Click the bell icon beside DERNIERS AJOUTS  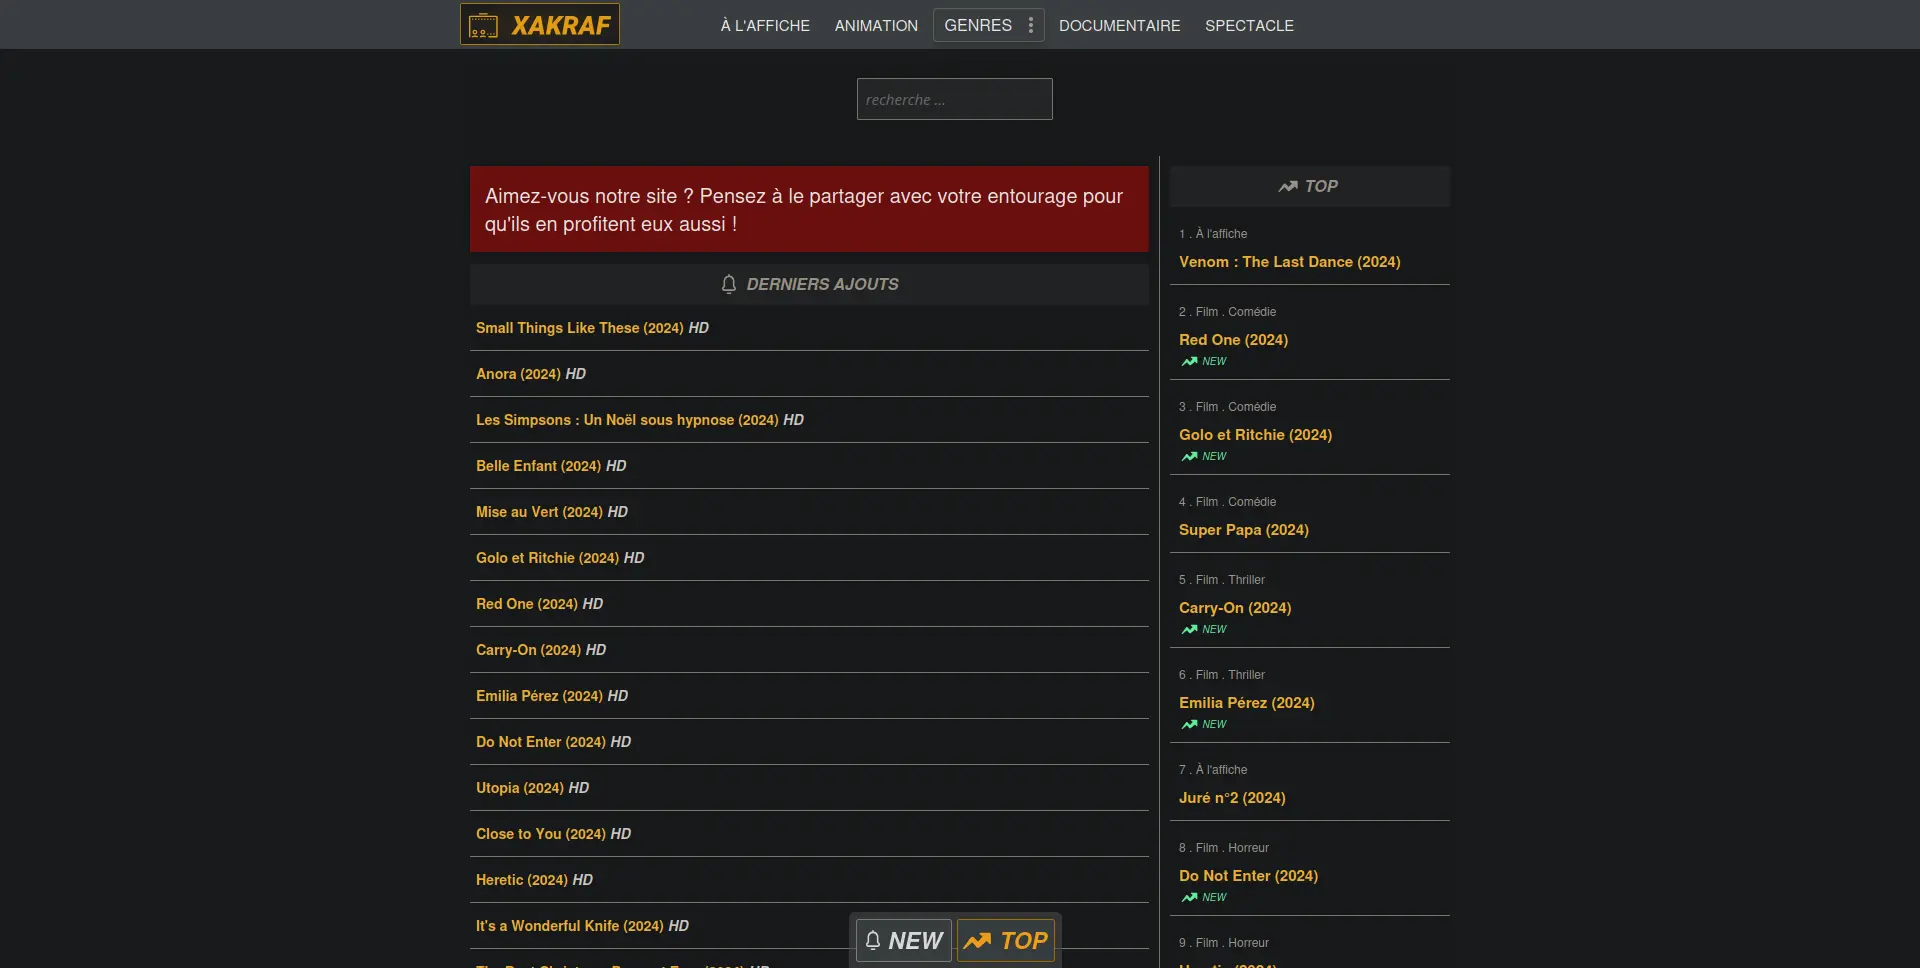point(729,284)
